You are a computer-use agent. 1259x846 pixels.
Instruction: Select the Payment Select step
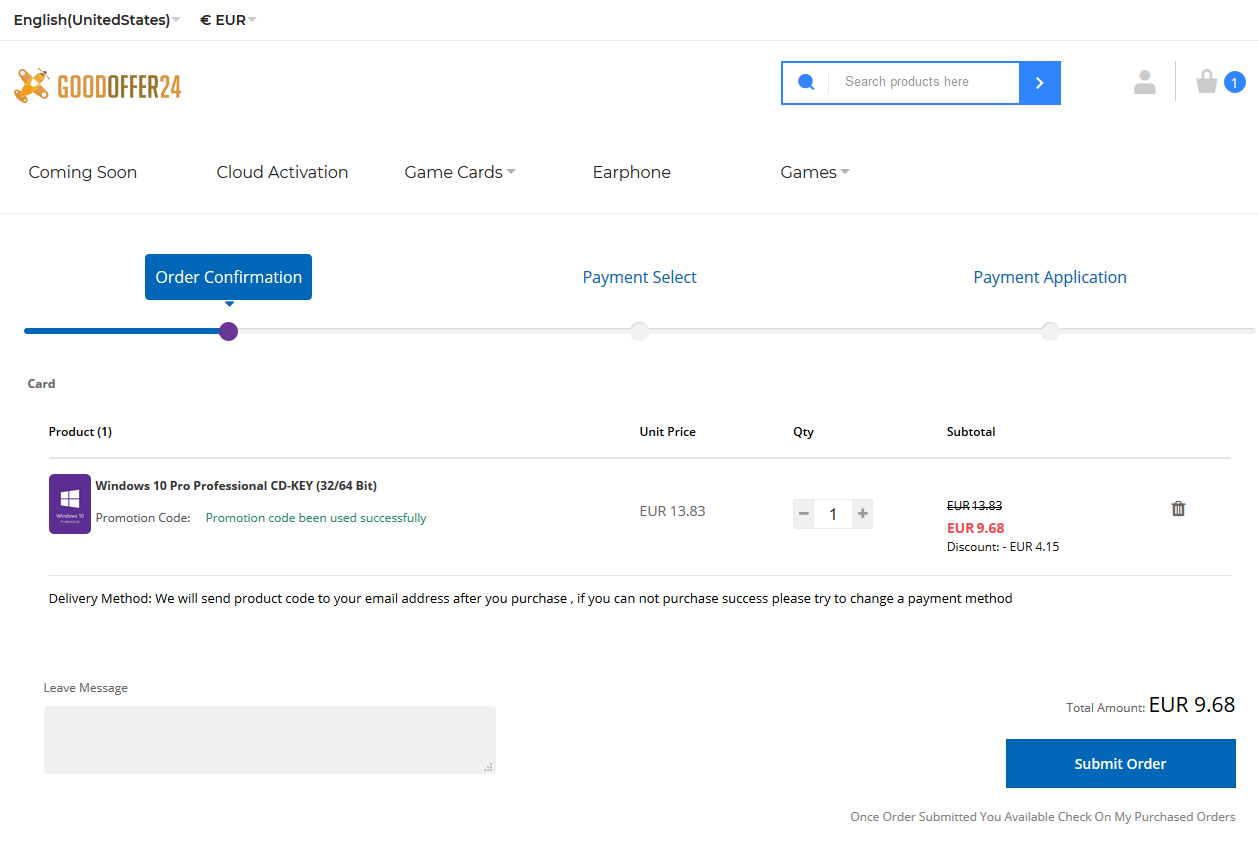pyautogui.click(x=640, y=277)
